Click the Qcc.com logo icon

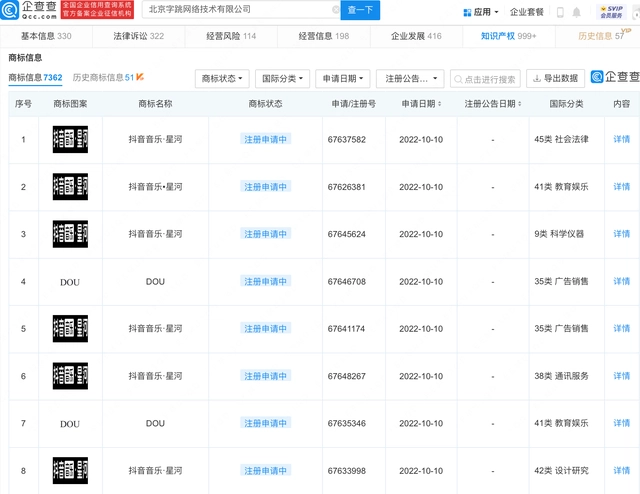tap(9, 10)
